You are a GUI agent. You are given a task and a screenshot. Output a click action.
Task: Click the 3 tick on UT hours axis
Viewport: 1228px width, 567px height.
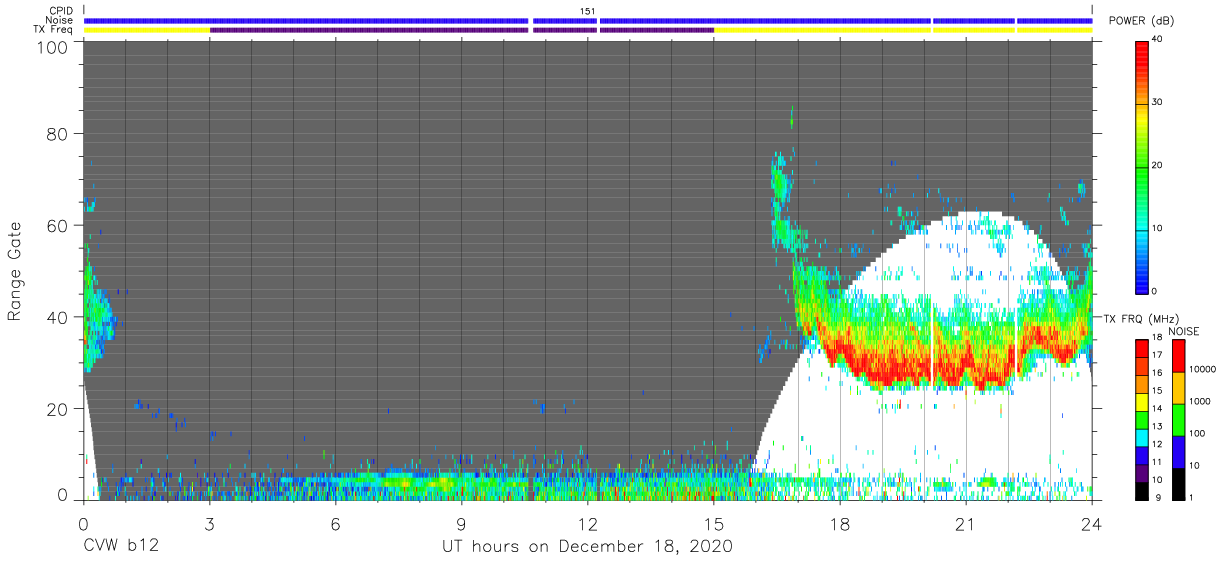click(x=209, y=522)
